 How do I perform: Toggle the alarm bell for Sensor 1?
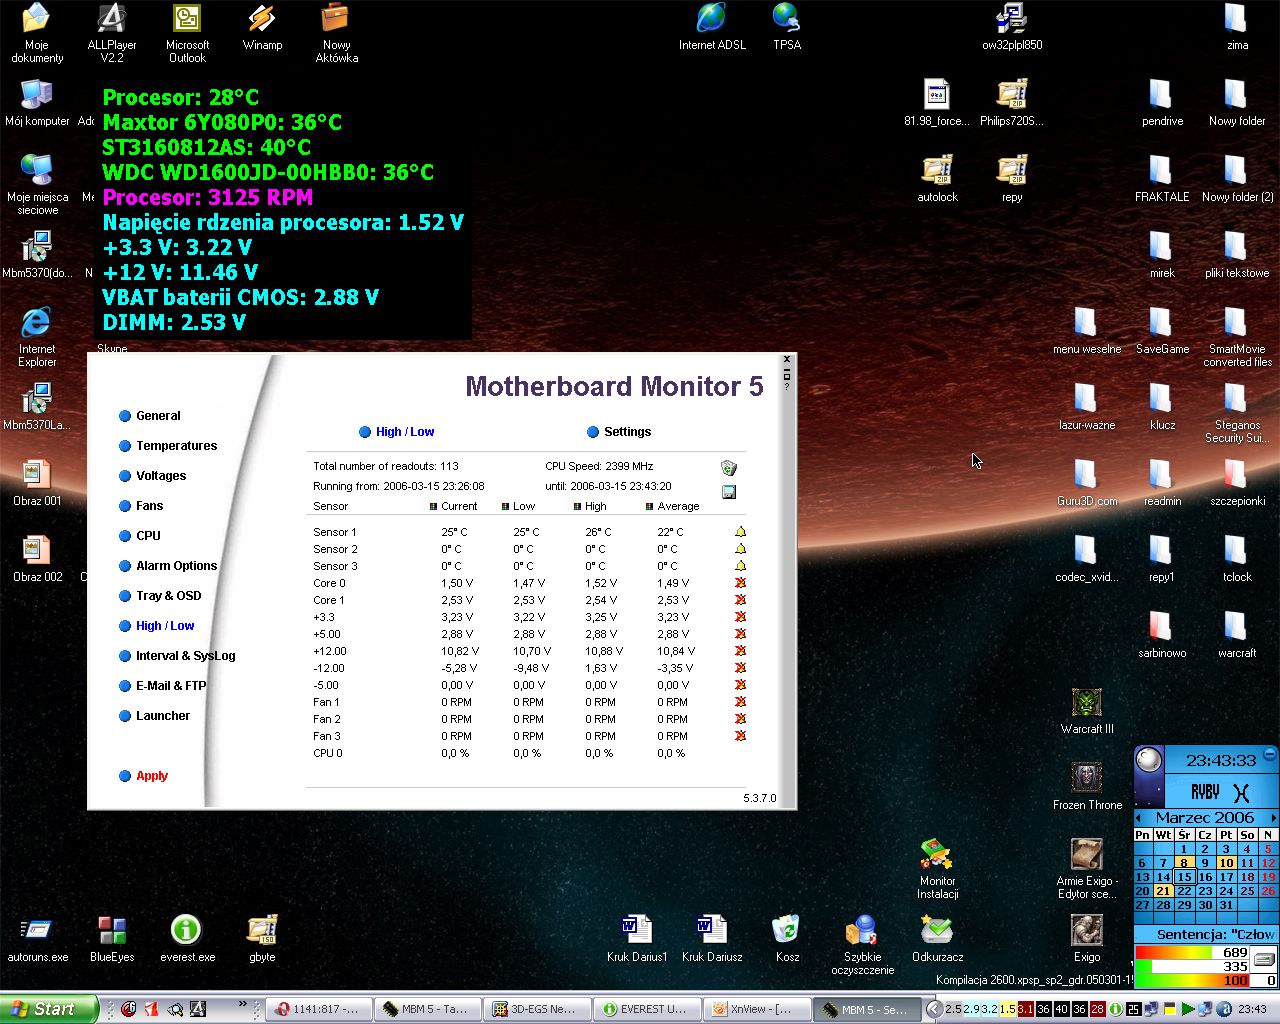pyautogui.click(x=740, y=532)
